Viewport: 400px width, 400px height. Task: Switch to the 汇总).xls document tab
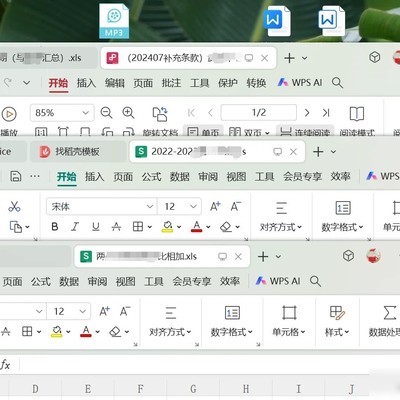click(x=48, y=58)
